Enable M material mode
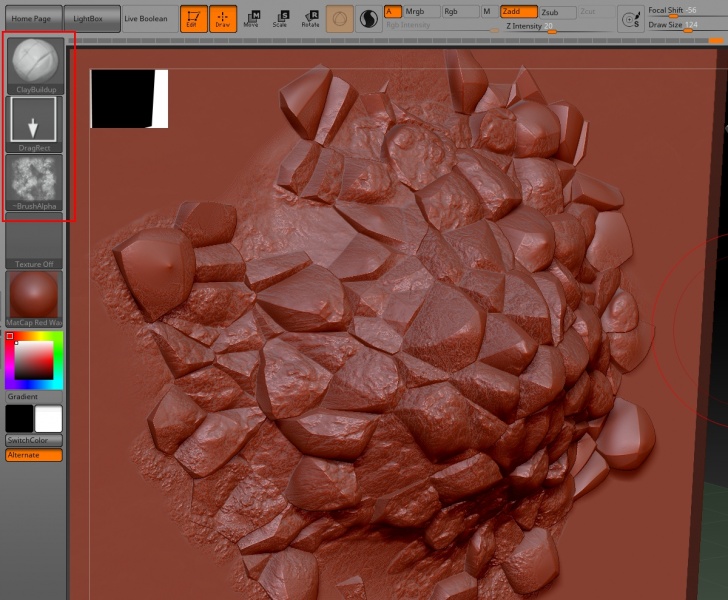 489,12
